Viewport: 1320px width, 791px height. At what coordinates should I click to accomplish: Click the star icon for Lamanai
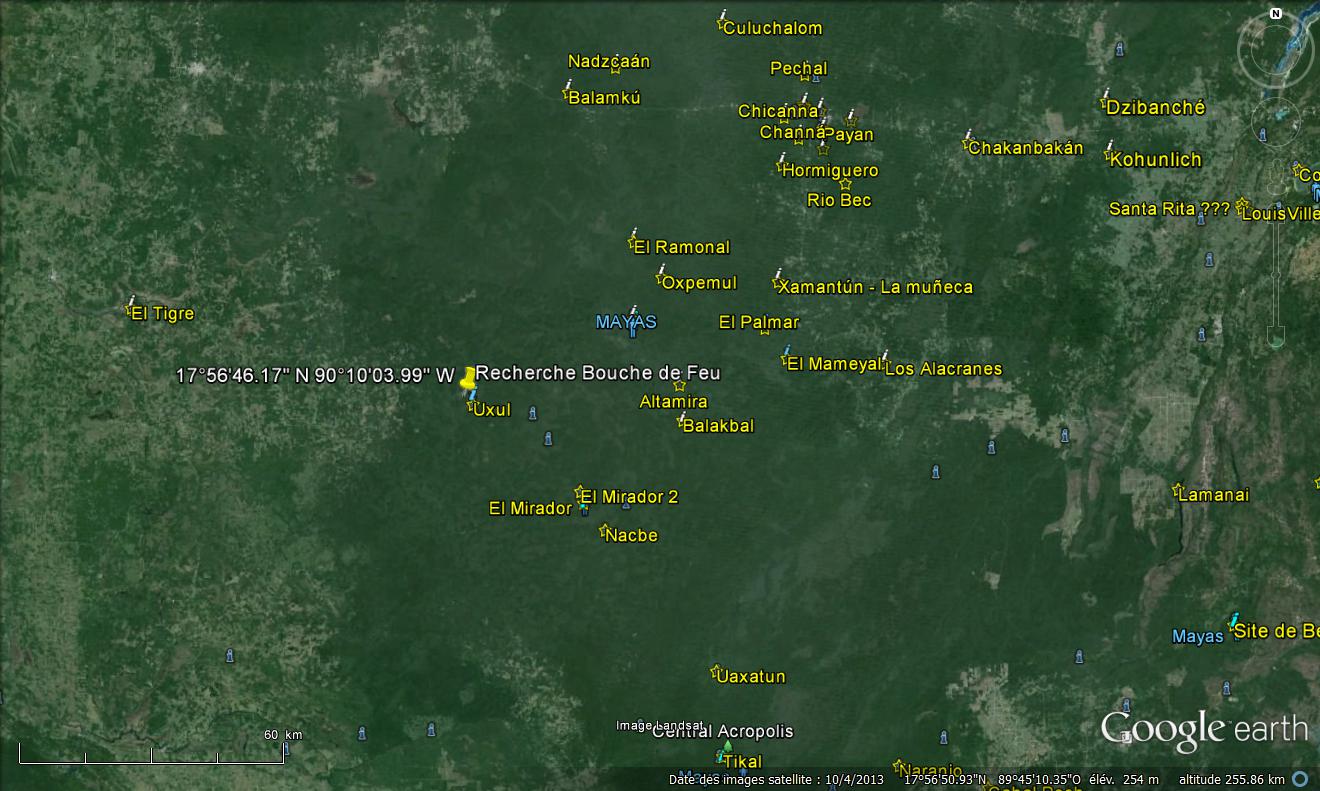point(1177,490)
